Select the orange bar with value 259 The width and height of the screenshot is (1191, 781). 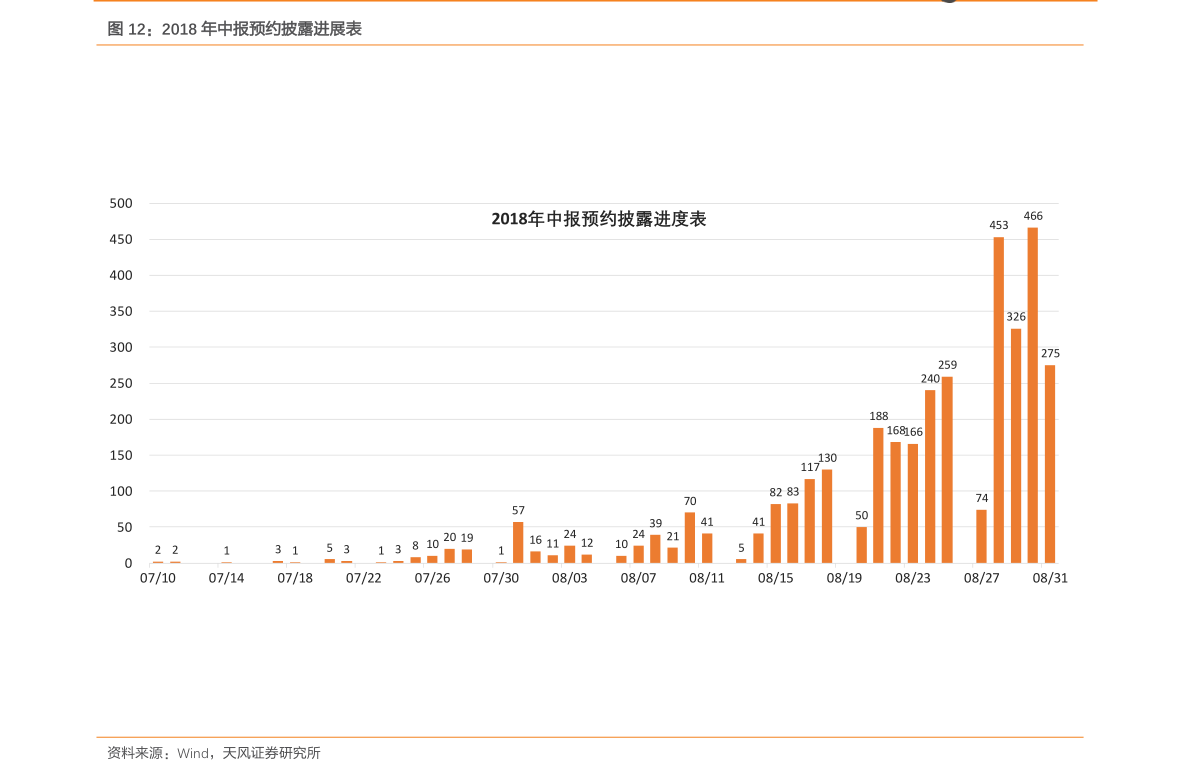947,470
